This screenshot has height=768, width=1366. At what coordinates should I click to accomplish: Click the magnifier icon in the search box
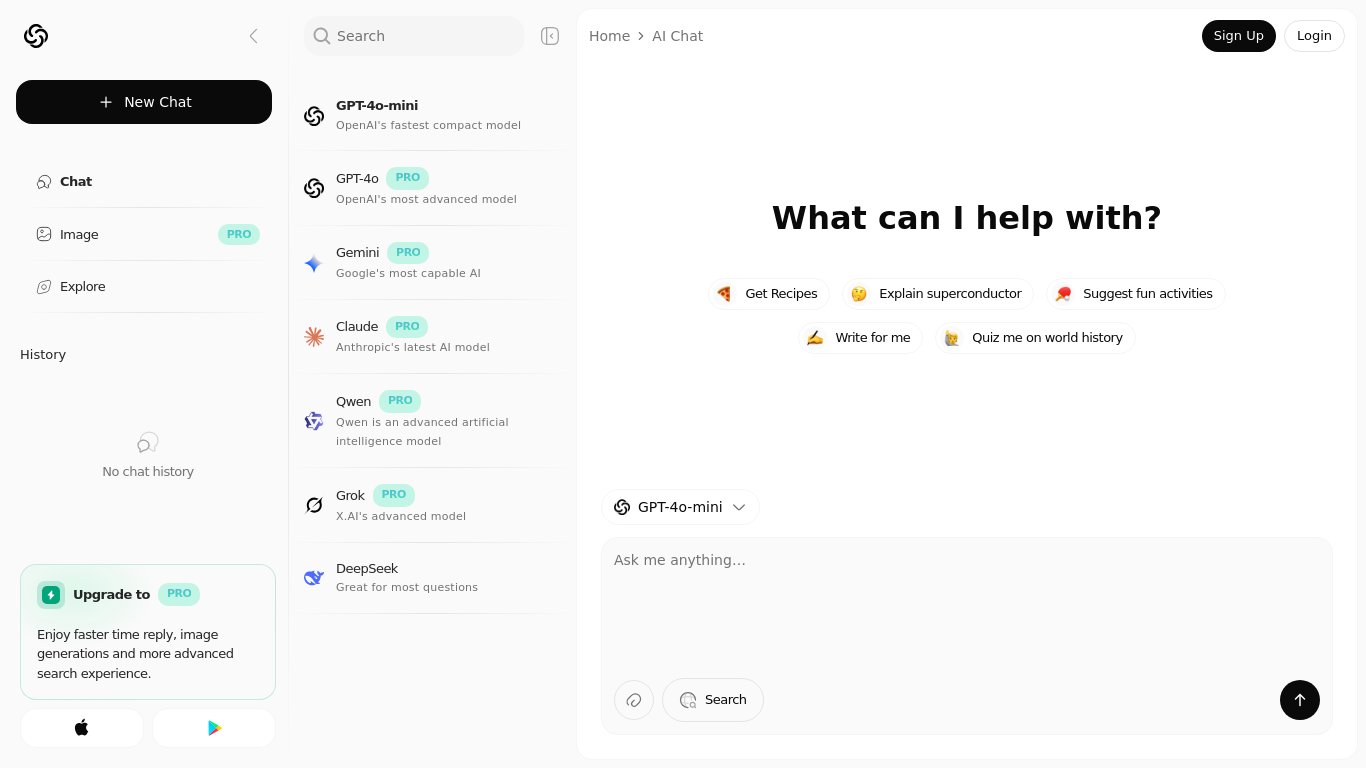(x=322, y=36)
